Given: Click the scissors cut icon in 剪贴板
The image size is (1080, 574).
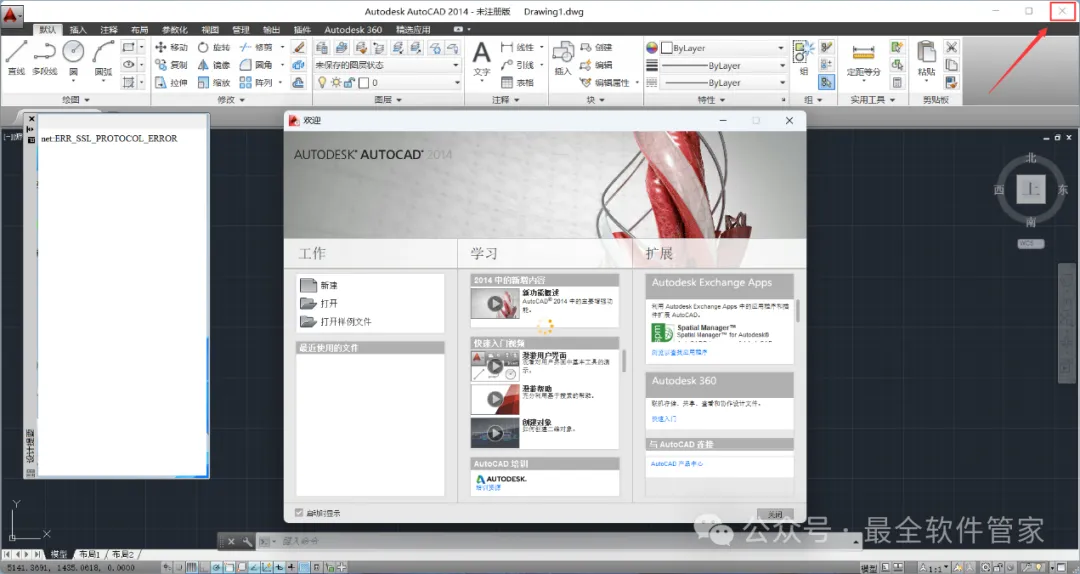Looking at the screenshot, I should pyautogui.click(x=951, y=47).
